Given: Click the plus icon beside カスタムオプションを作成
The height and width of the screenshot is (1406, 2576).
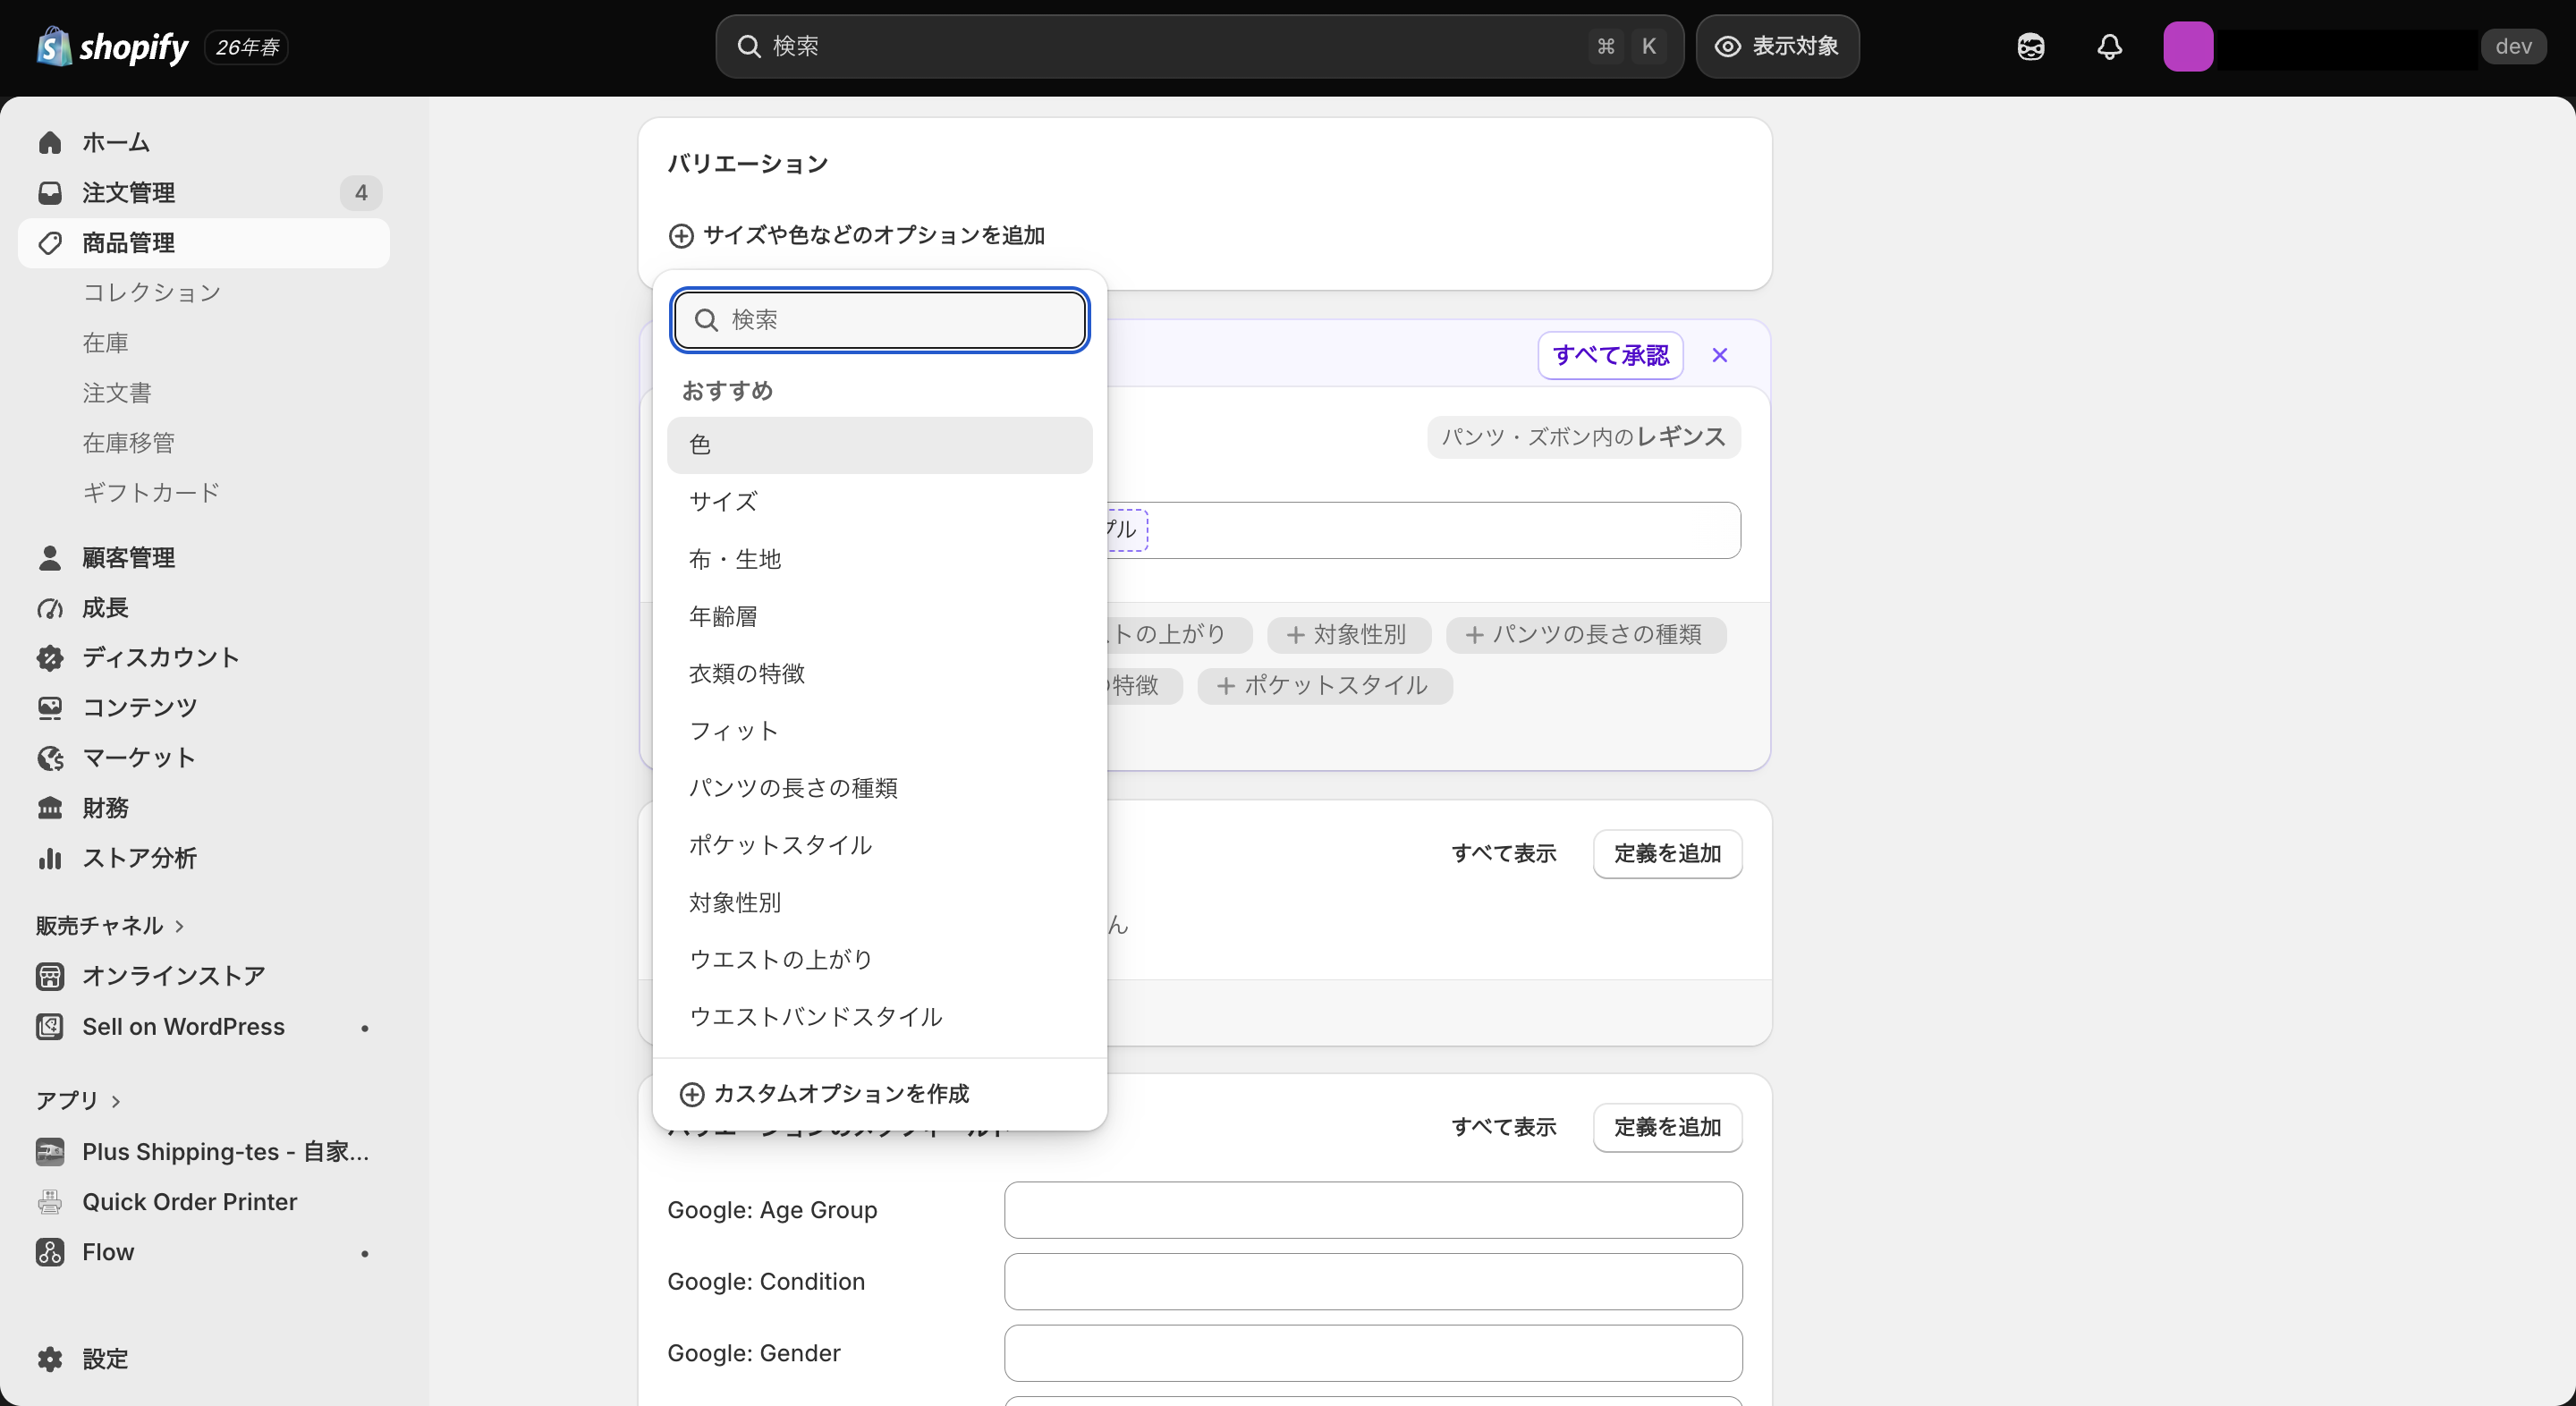Looking at the screenshot, I should coord(691,1093).
